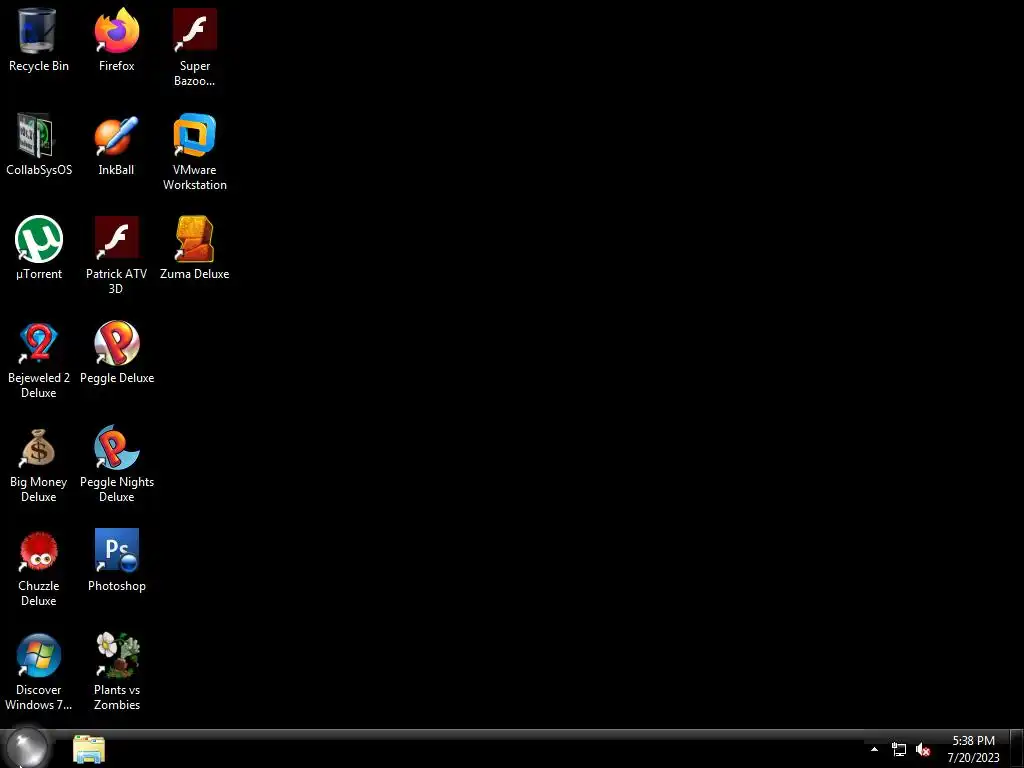Viewport: 1024px width, 768px height.
Task: Open Windows Explorer from the taskbar
Action: coord(89,749)
